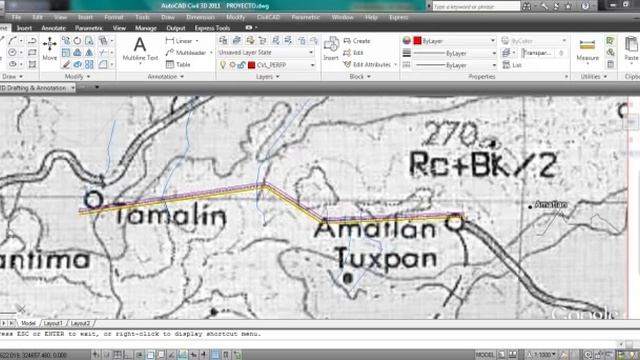The height and width of the screenshot is (360, 640).
Task: Toggle layer lock padlock icon
Action: 241,65
